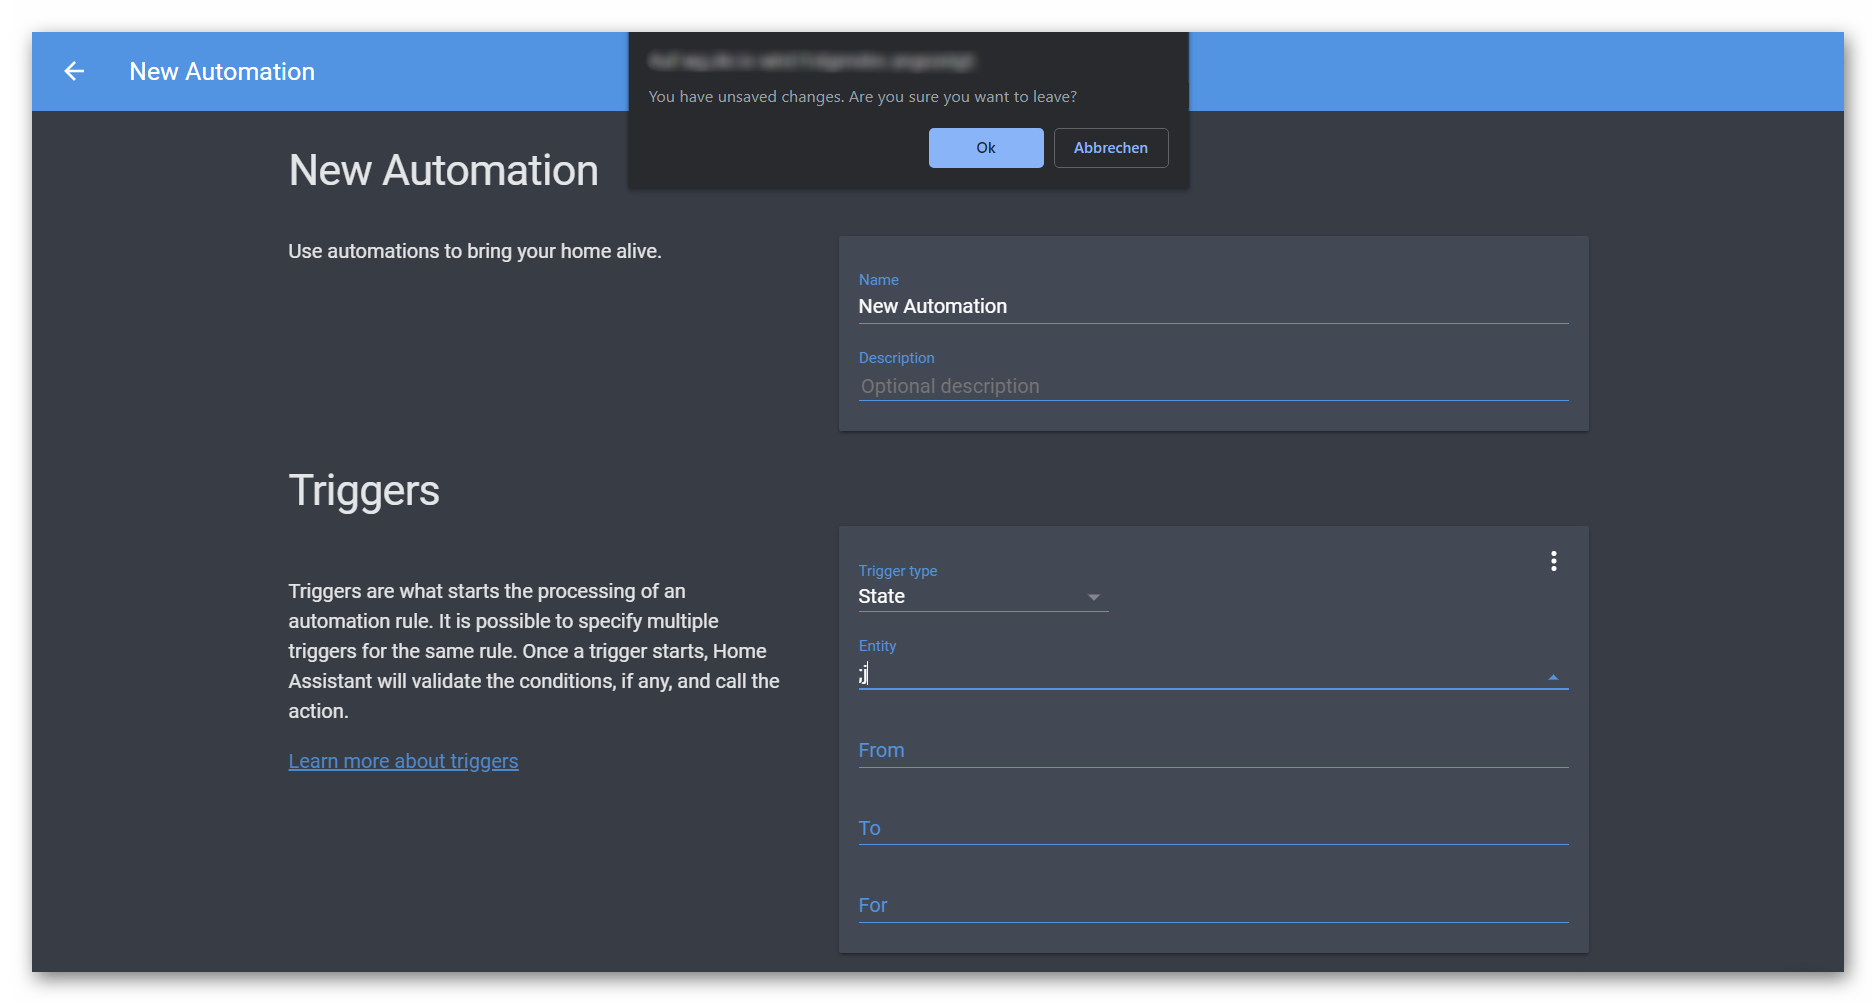Collapse the Entity picker arrow

[1553, 677]
